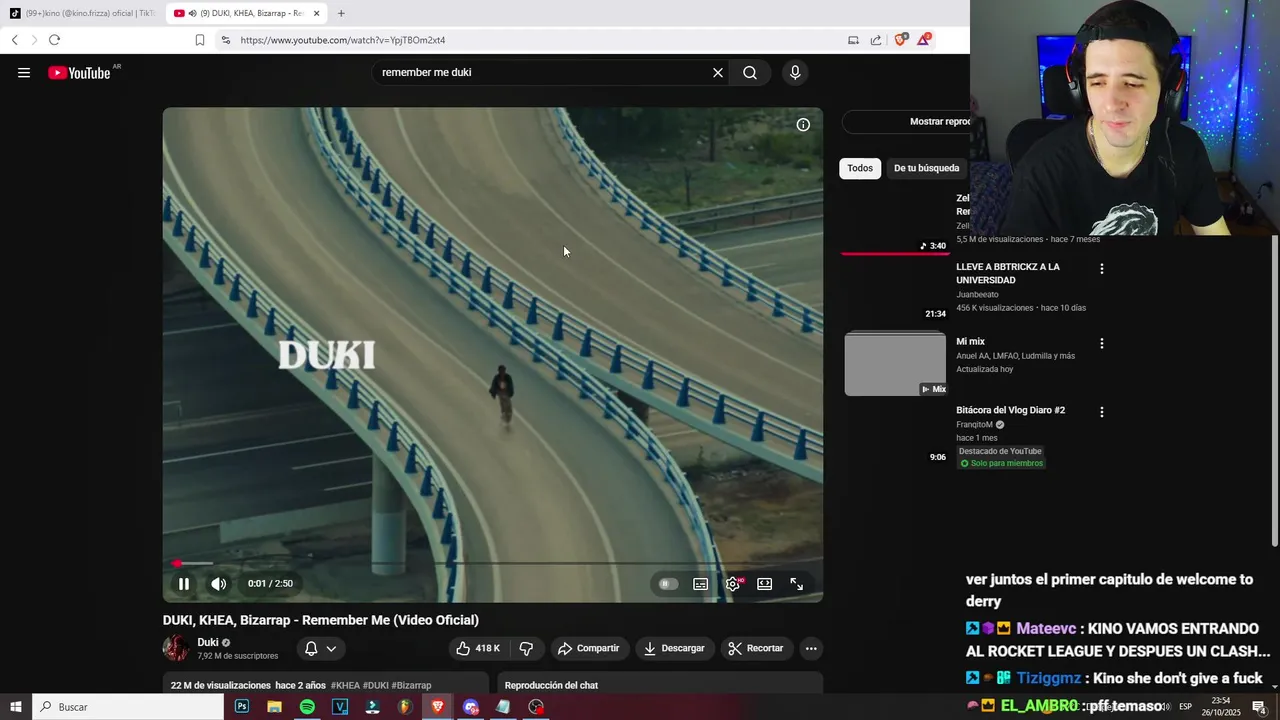
Task: Click the ESP language indicator in tray
Action: pos(1186,707)
